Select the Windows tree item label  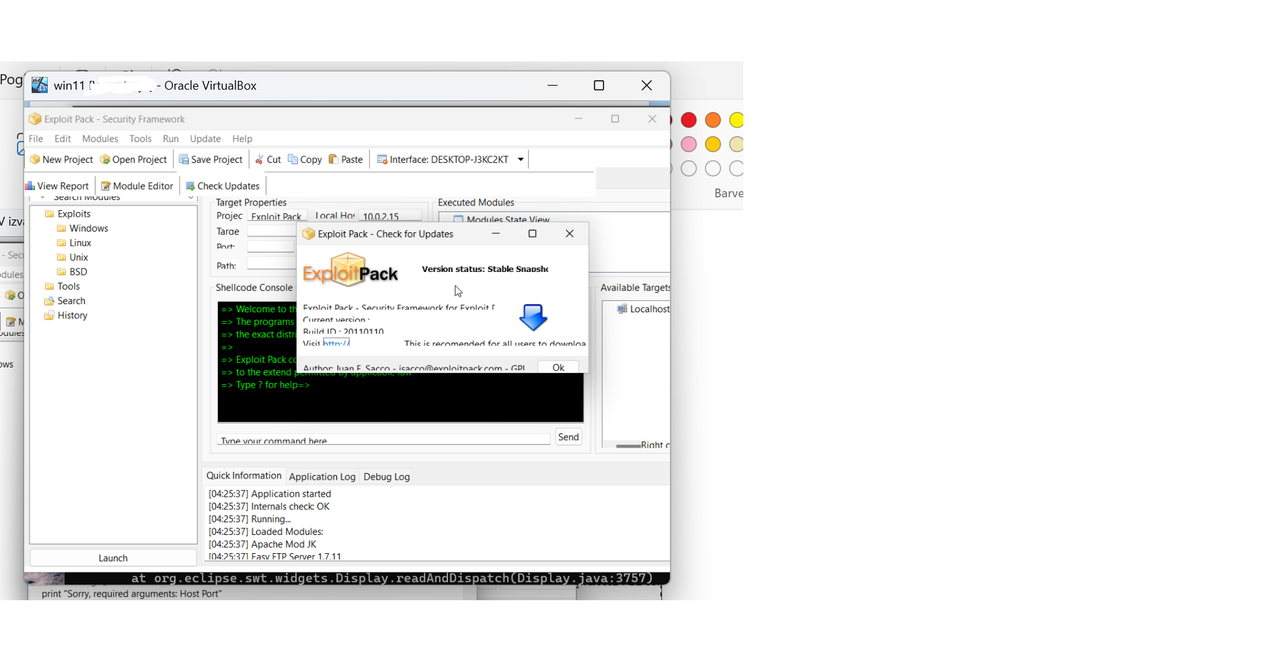pos(89,229)
